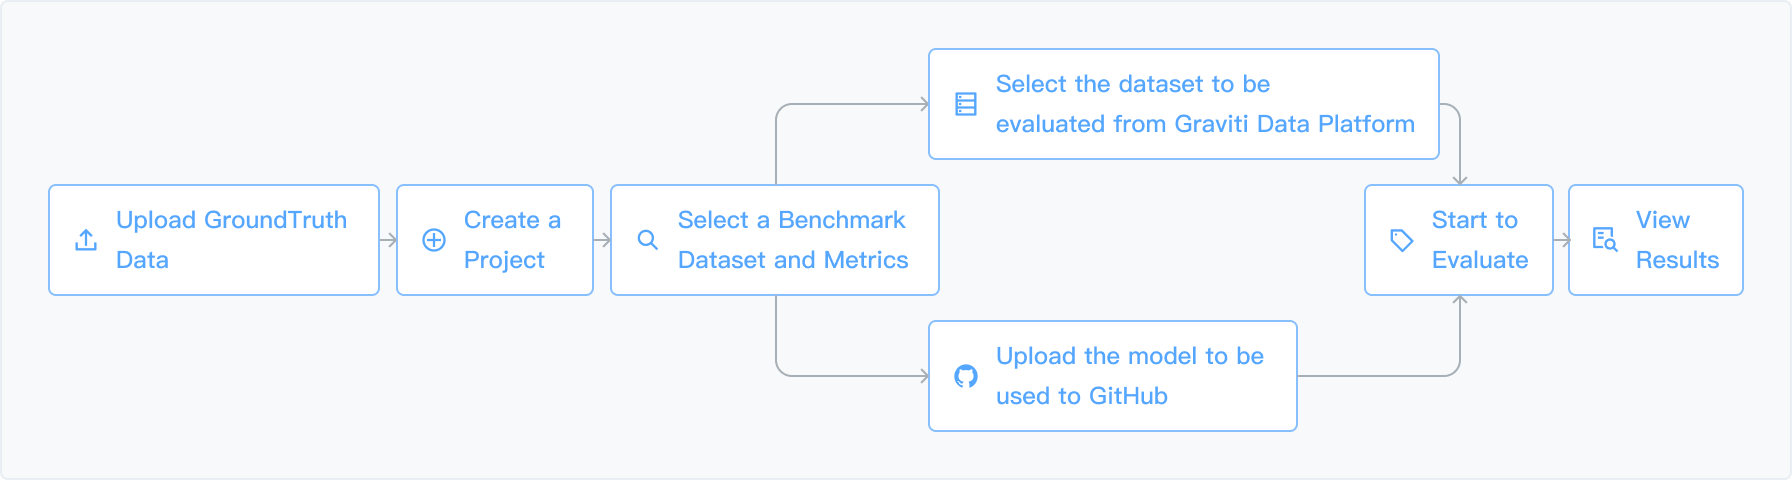
Task: Click Select a Benchmark Dataset and Metrics text
Action: point(793,240)
